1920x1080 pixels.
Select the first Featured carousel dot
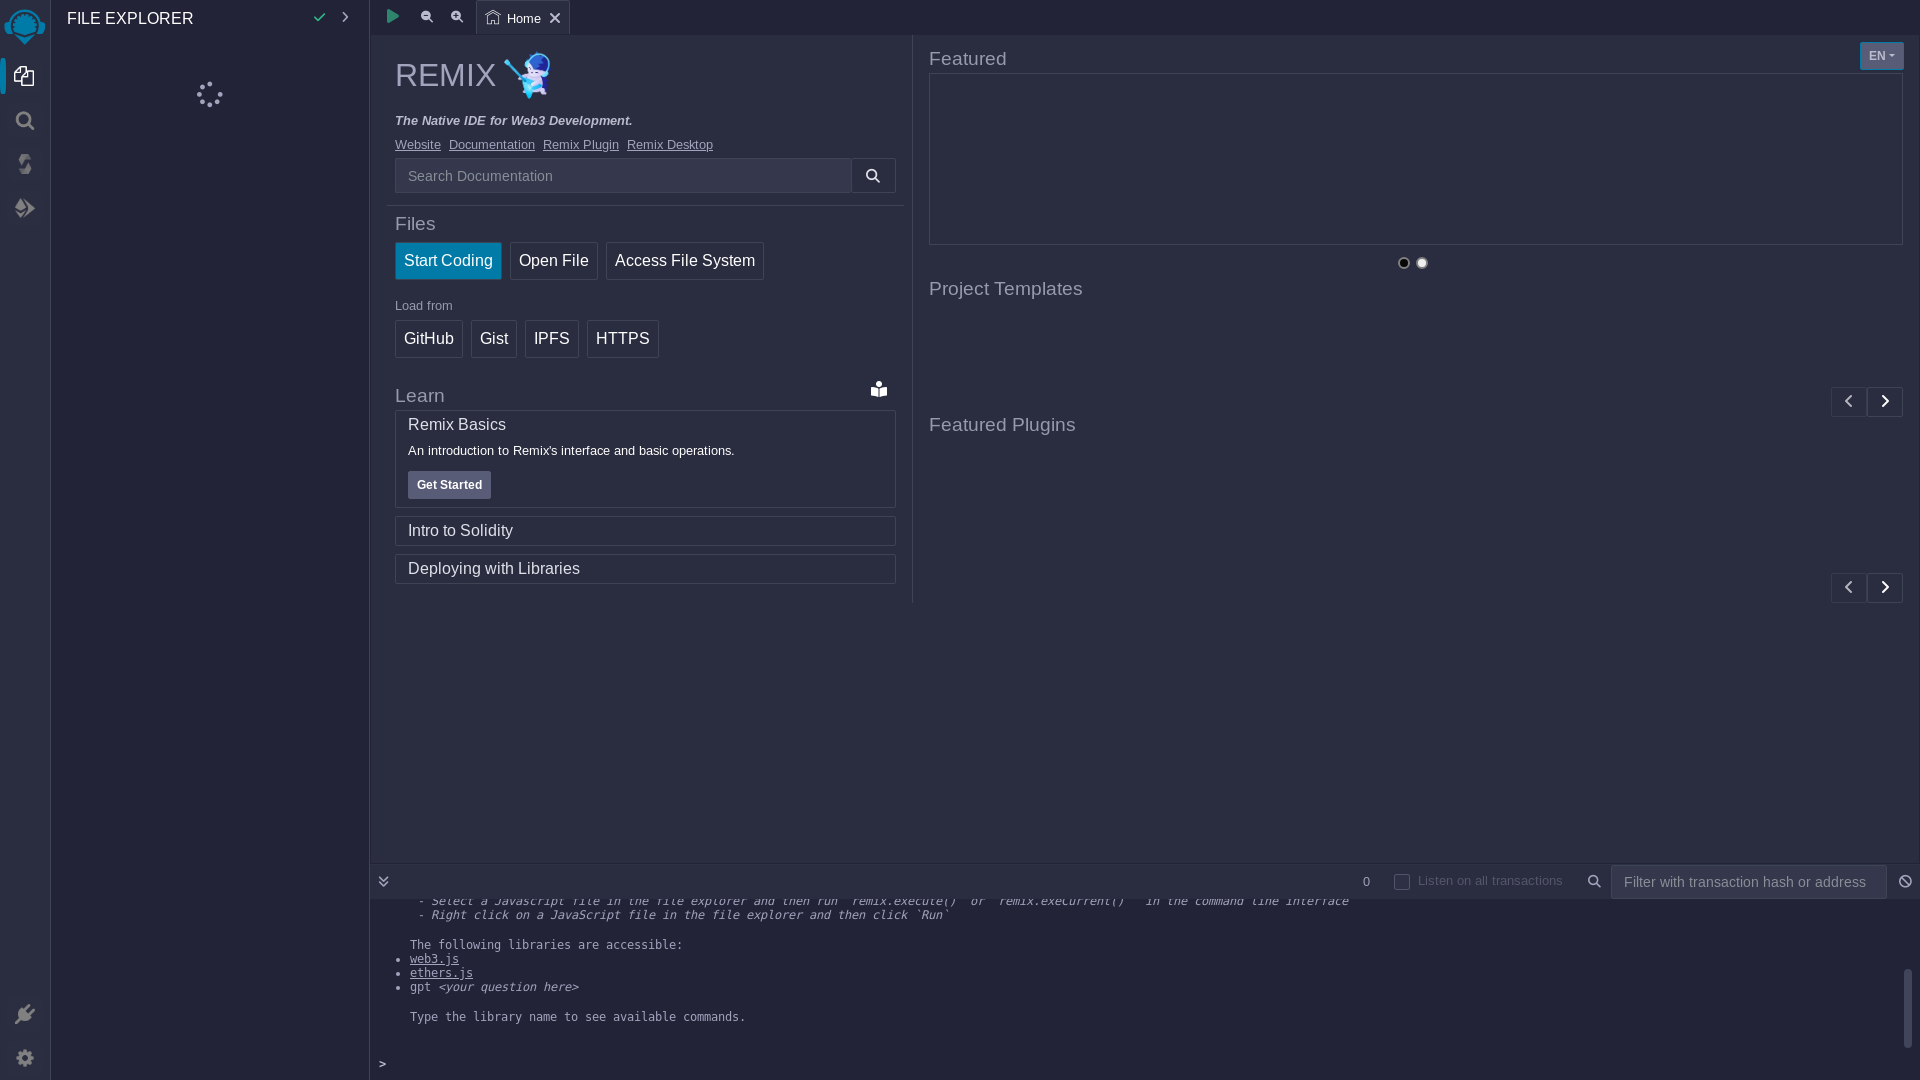coord(1404,263)
